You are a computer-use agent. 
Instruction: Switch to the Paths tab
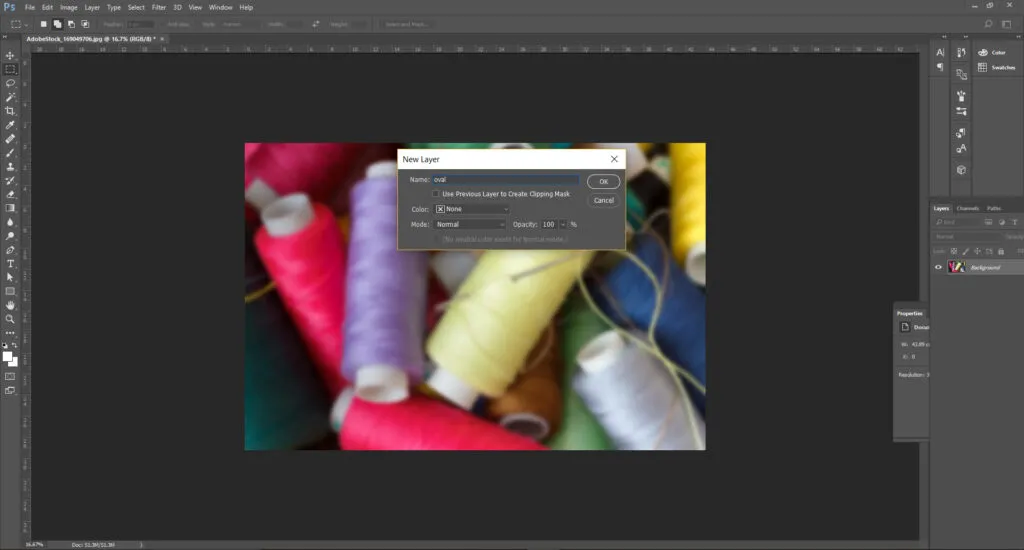[x=994, y=208]
